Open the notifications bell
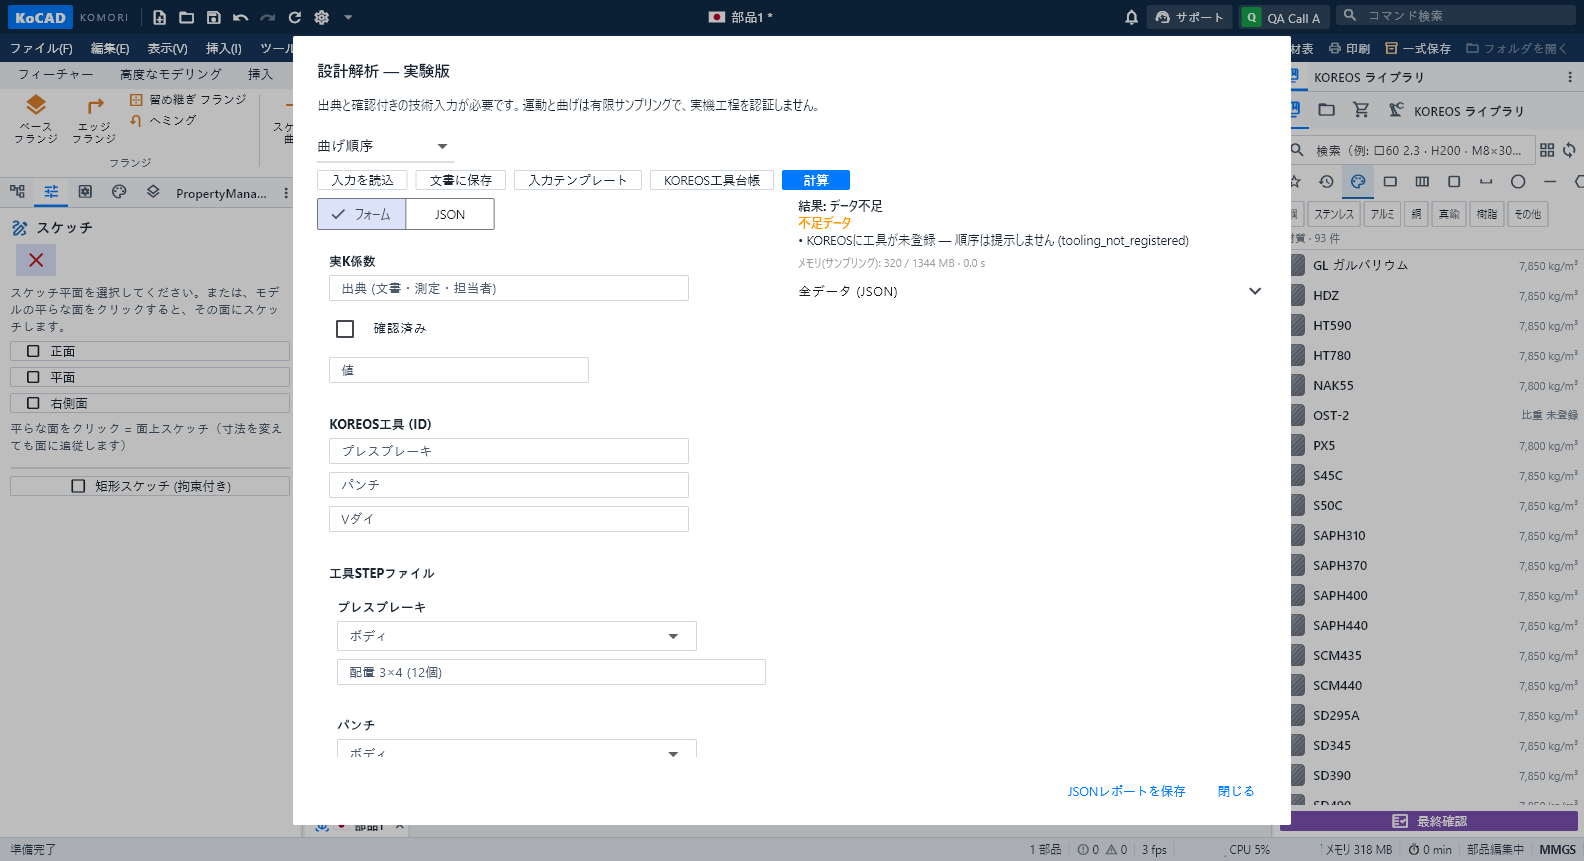 coord(1131,17)
